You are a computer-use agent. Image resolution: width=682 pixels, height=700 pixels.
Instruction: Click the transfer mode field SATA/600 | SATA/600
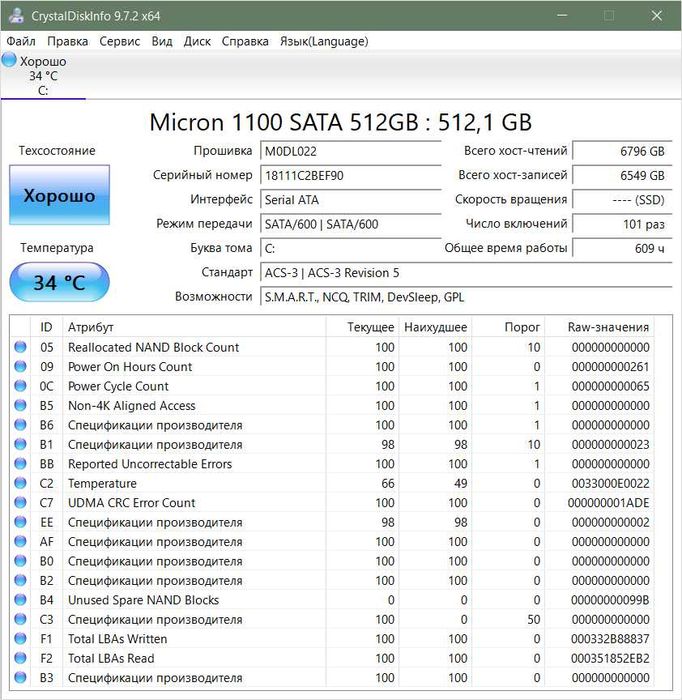tap(350, 224)
